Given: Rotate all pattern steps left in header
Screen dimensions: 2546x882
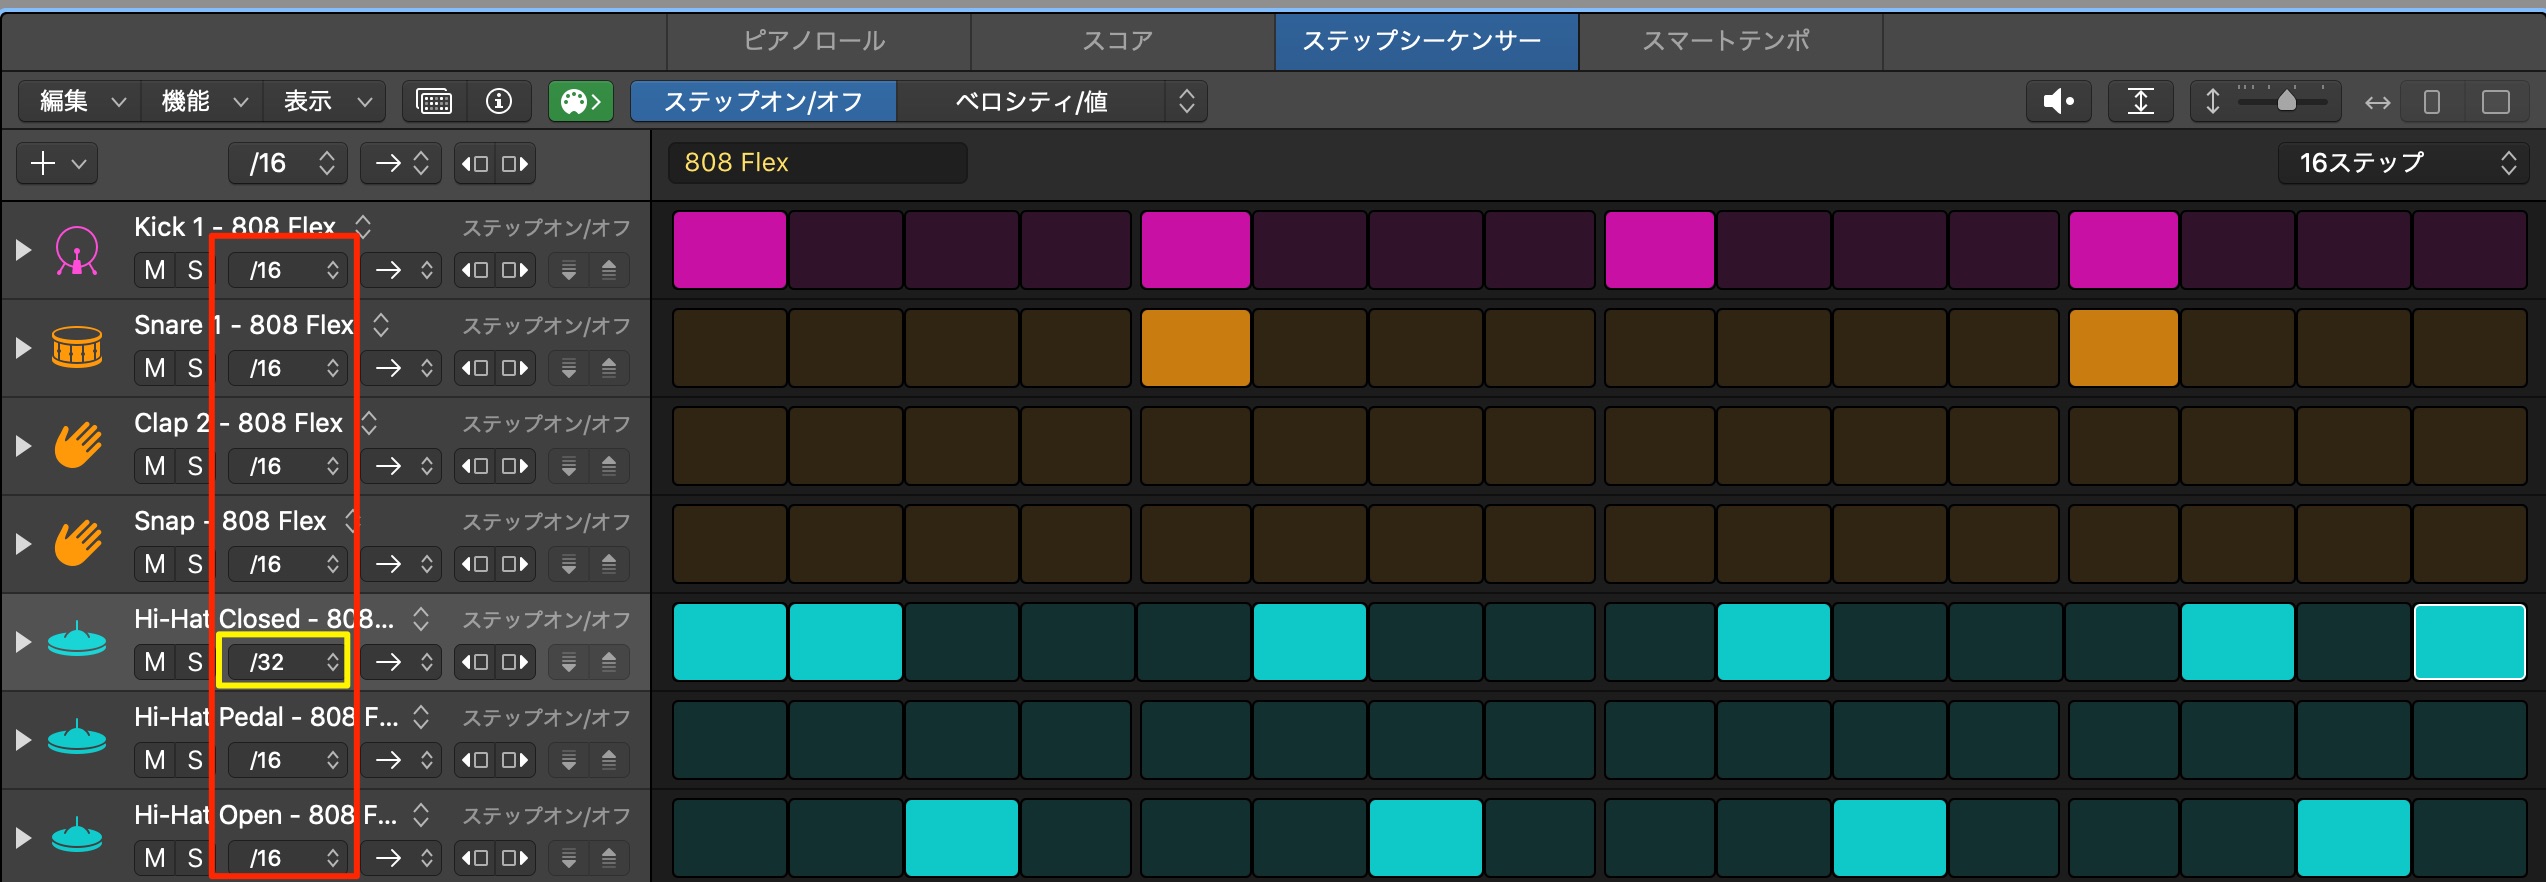Looking at the screenshot, I should click(475, 163).
